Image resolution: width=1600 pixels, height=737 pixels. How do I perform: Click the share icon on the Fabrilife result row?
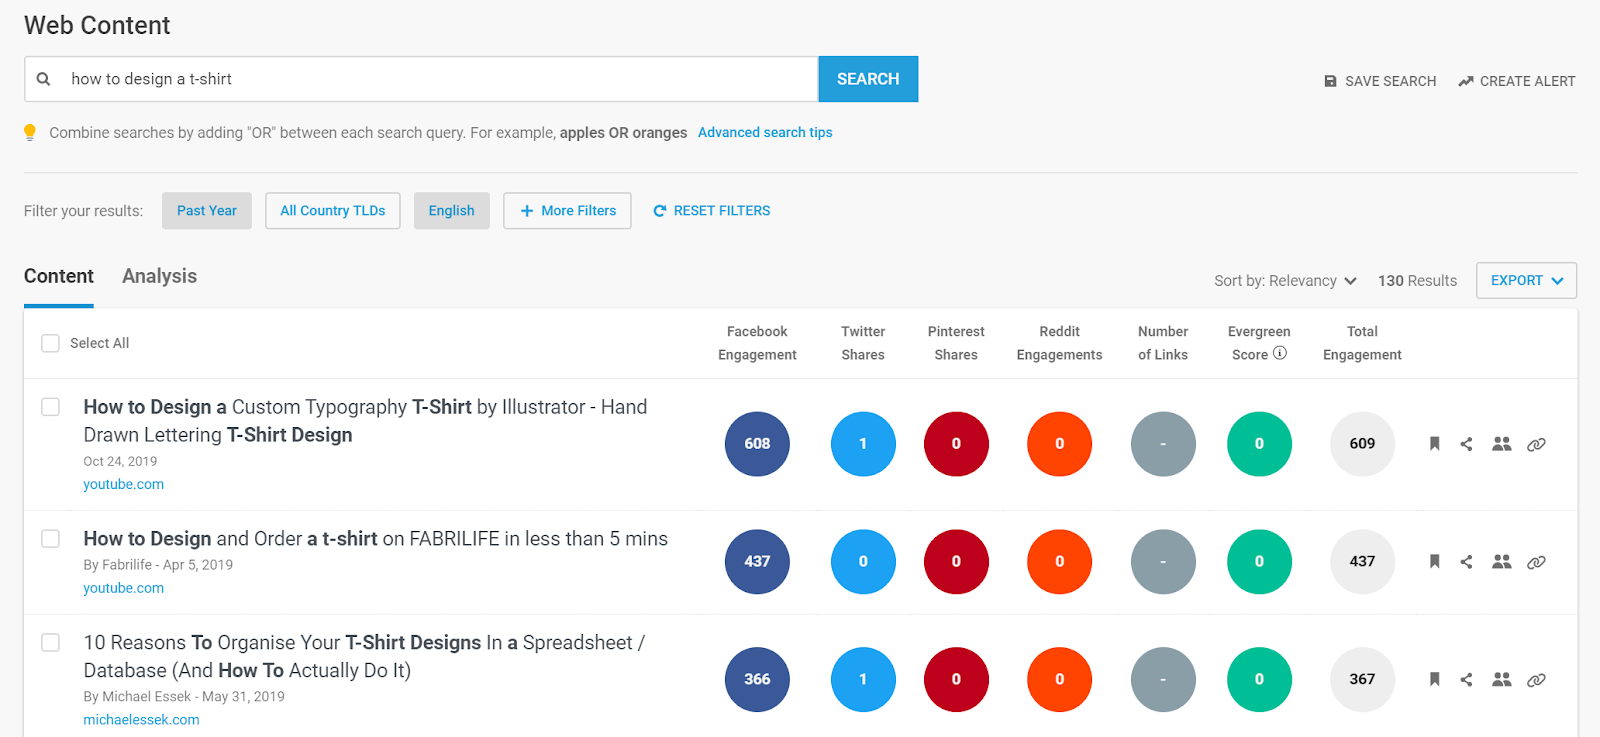pyautogui.click(x=1466, y=562)
